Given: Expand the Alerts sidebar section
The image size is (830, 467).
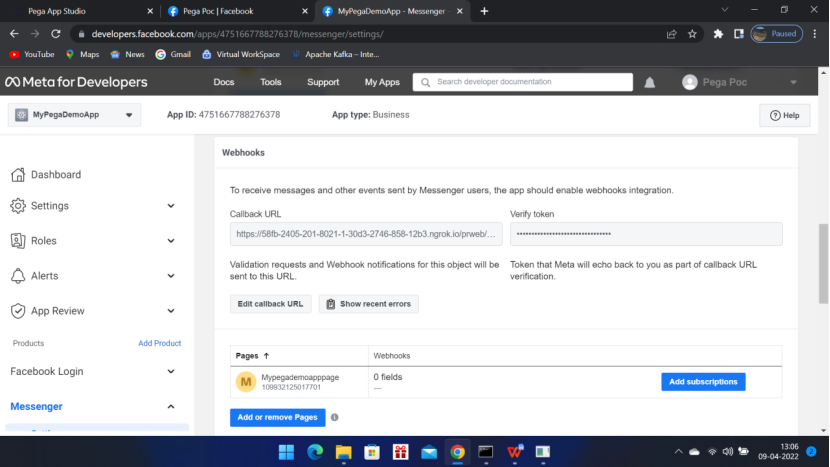Looking at the screenshot, I should tap(171, 276).
